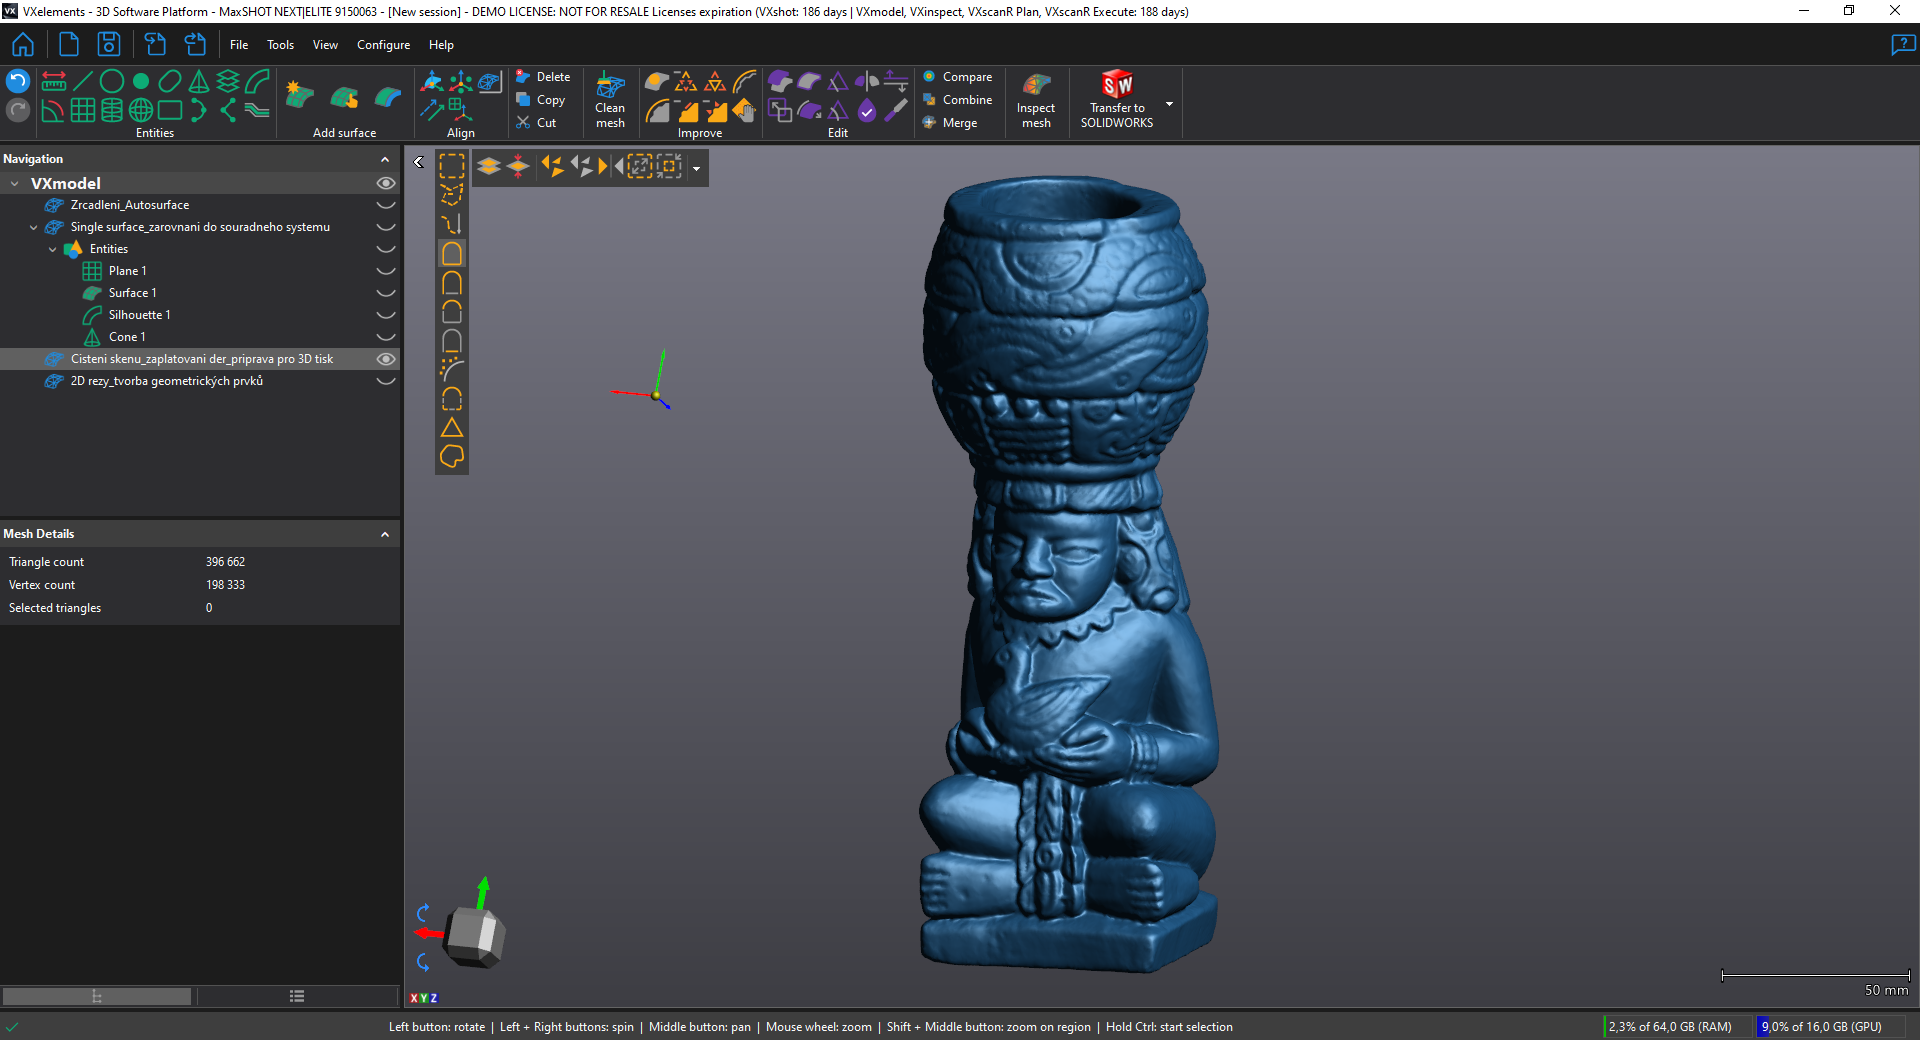1920x1040 pixels.
Task: Choose the triangle selection tool in viewport
Action: (x=452, y=428)
